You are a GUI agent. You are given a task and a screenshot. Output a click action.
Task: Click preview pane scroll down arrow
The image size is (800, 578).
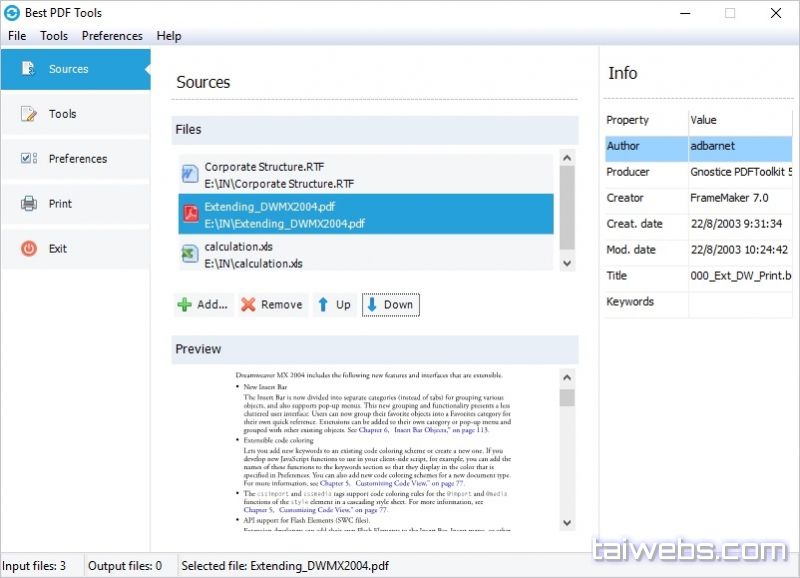[567, 522]
